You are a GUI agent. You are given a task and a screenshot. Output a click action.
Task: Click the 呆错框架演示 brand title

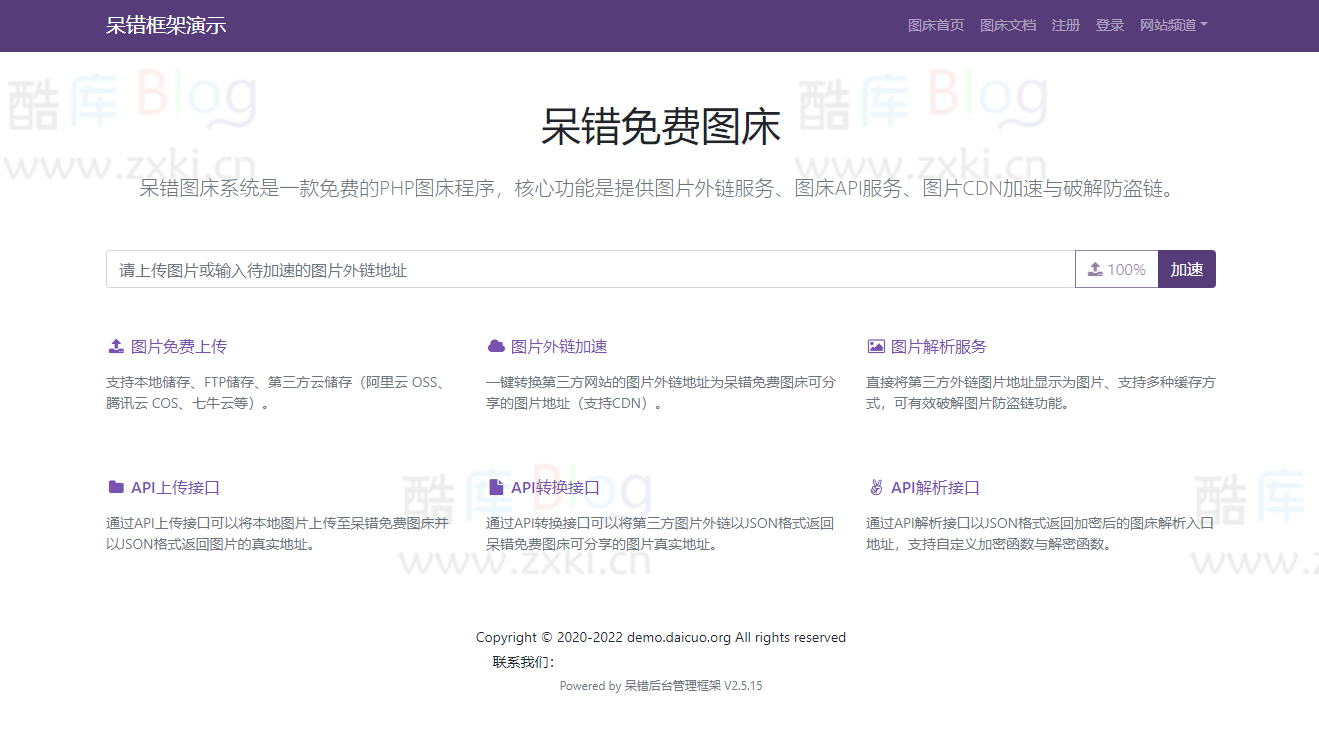coord(166,24)
